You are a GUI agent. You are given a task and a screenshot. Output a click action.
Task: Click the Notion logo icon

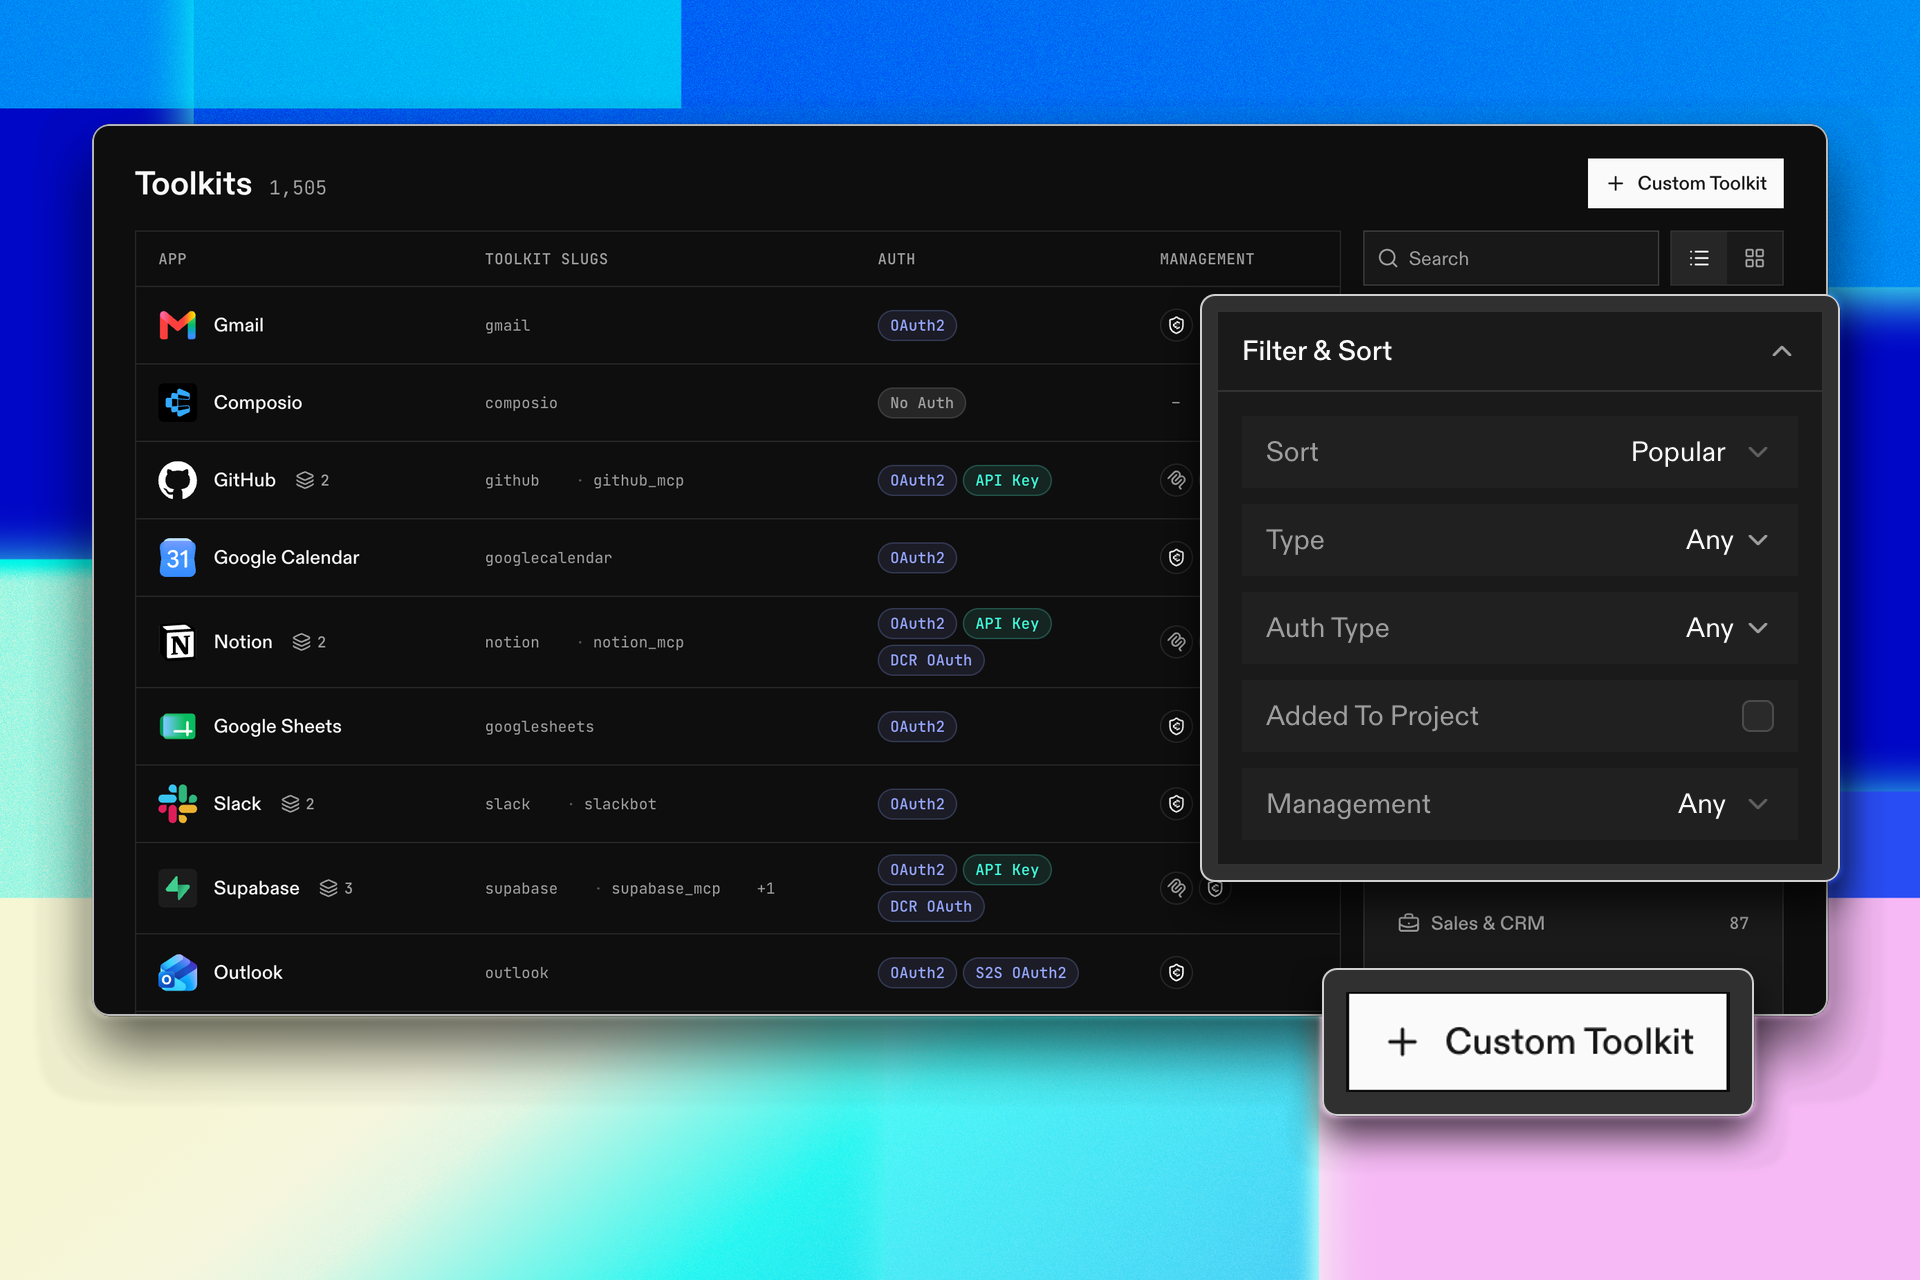178,642
